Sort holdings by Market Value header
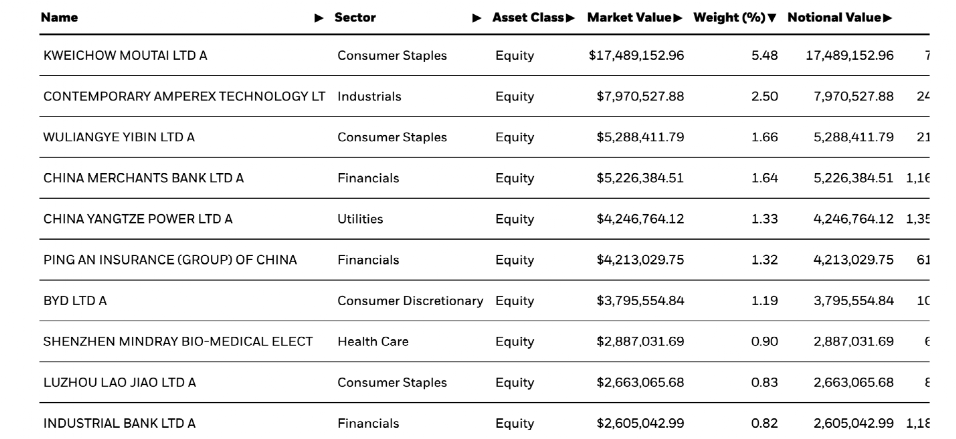 click(629, 18)
